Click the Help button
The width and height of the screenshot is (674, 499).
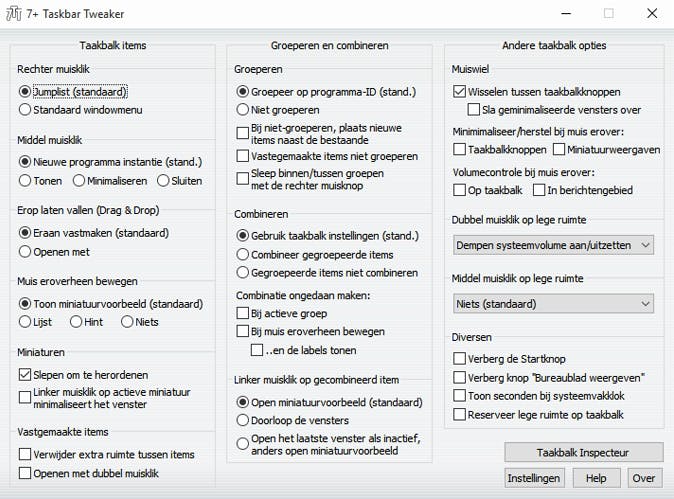(596, 478)
